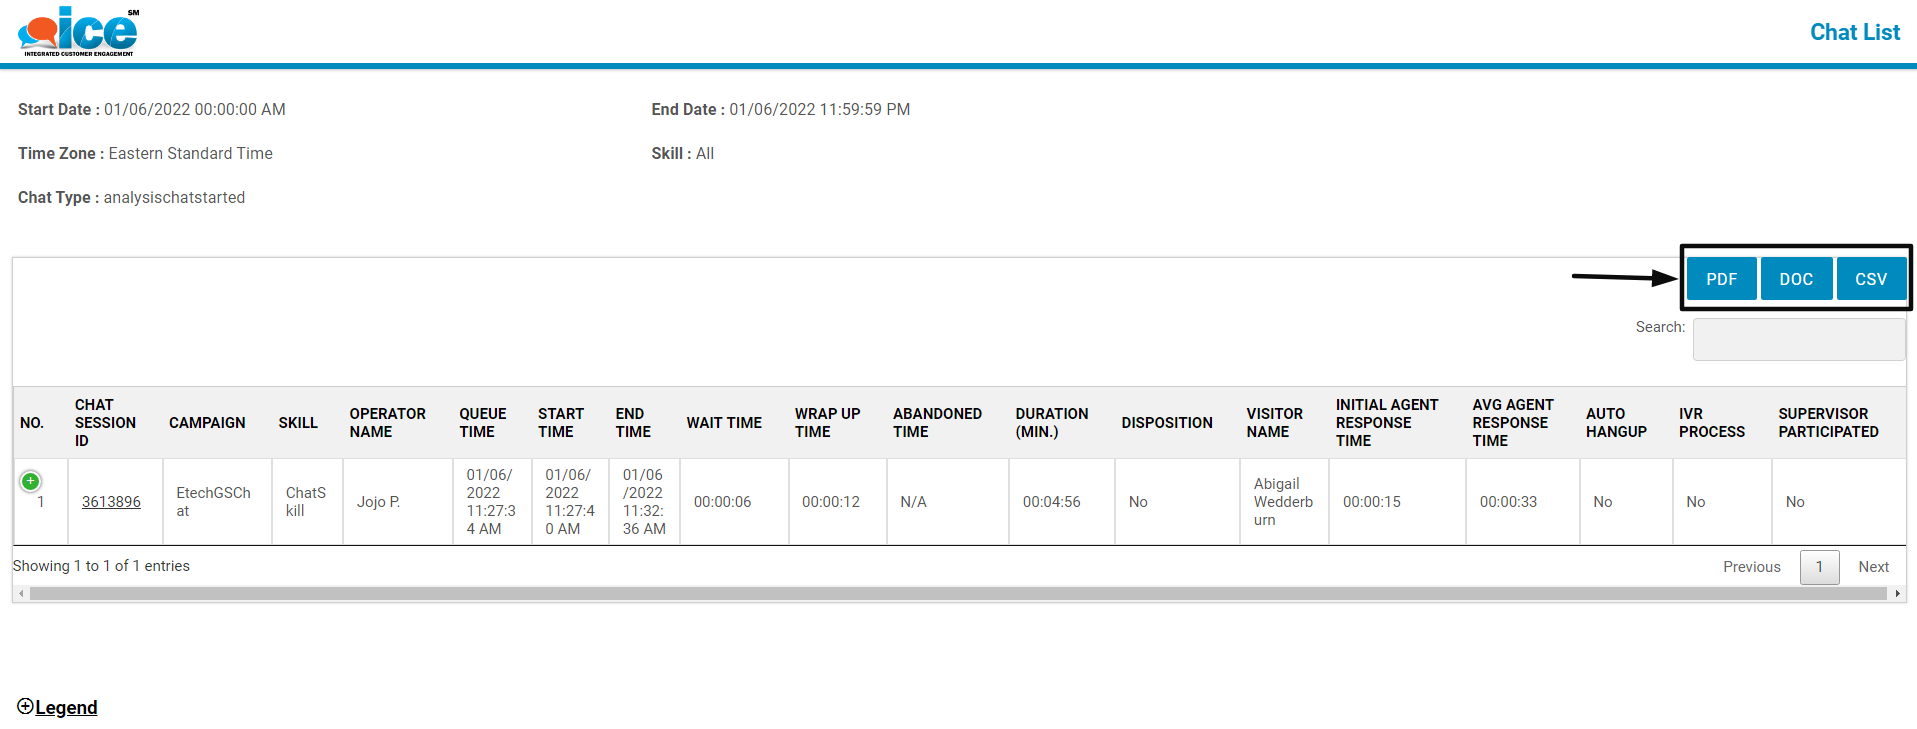The width and height of the screenshot is (1917, 729).
Task: Sort by Supervisor Participated column
Action: (x=1827, y=423)
